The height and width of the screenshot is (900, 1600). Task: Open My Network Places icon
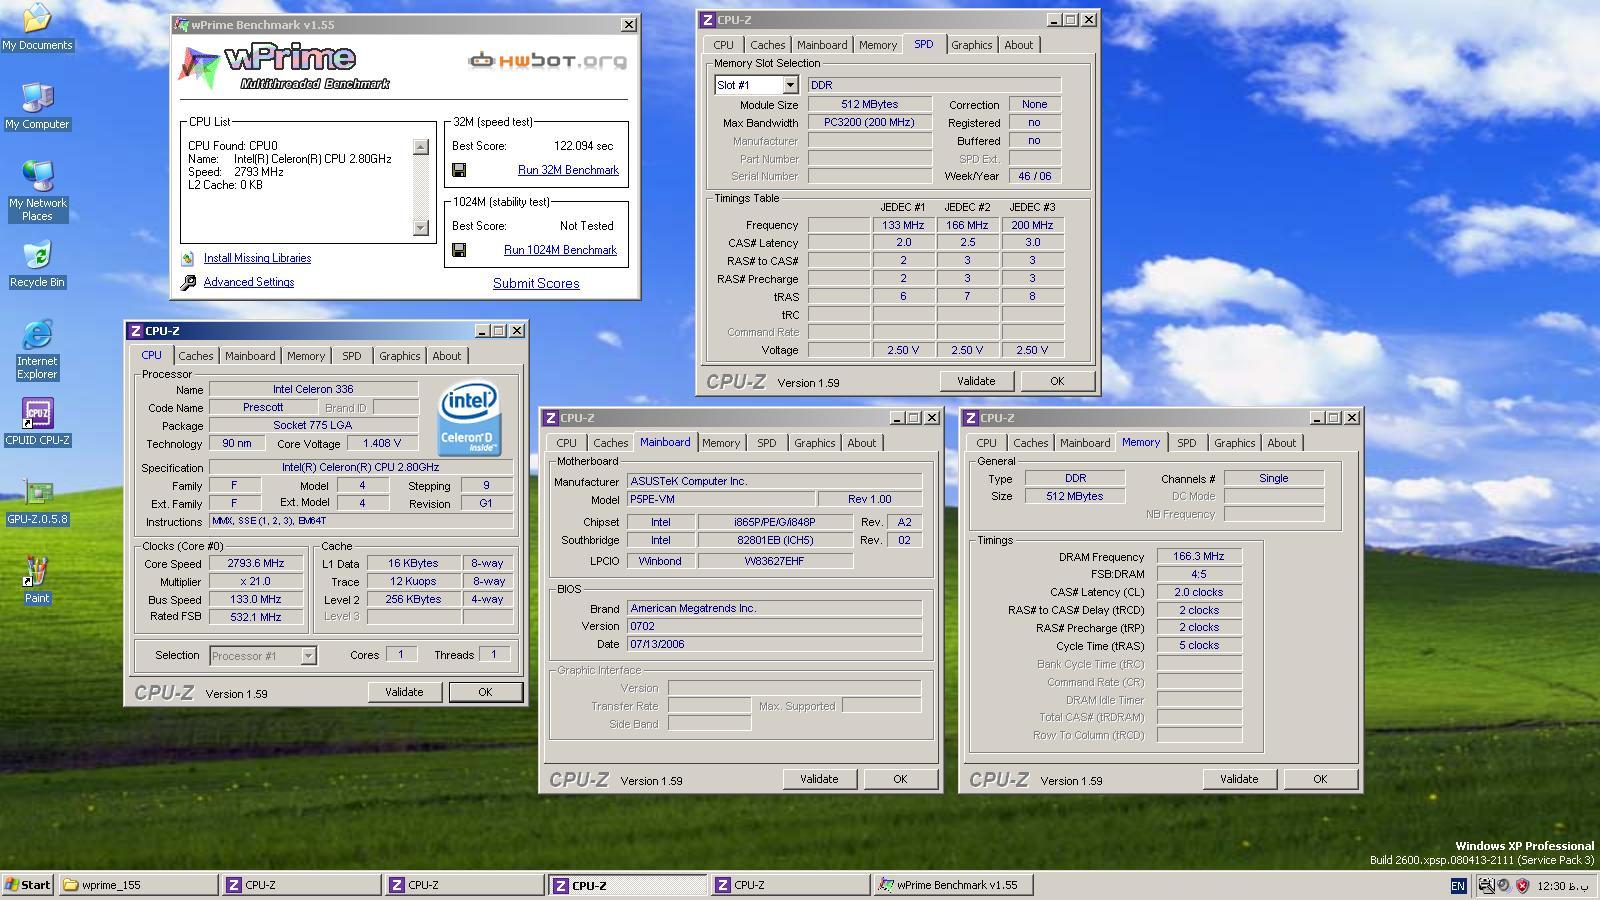click(37, 190)
